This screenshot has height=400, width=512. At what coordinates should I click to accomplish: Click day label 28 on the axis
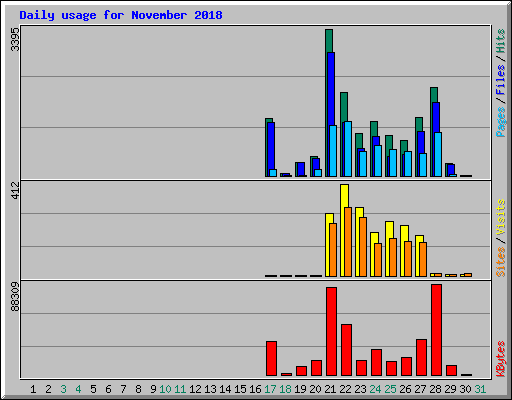[435, 389]
